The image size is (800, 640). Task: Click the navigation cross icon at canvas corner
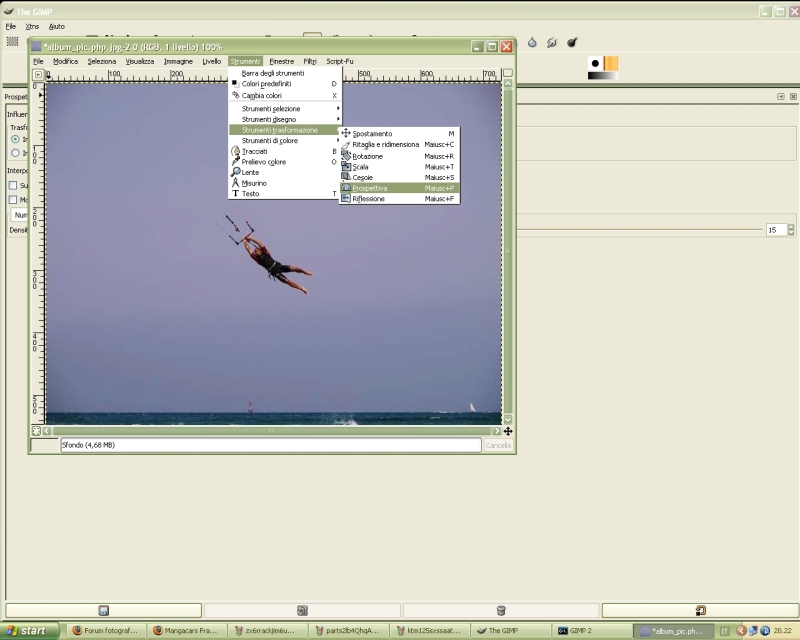pyautogui.click(x=508, y=431)
